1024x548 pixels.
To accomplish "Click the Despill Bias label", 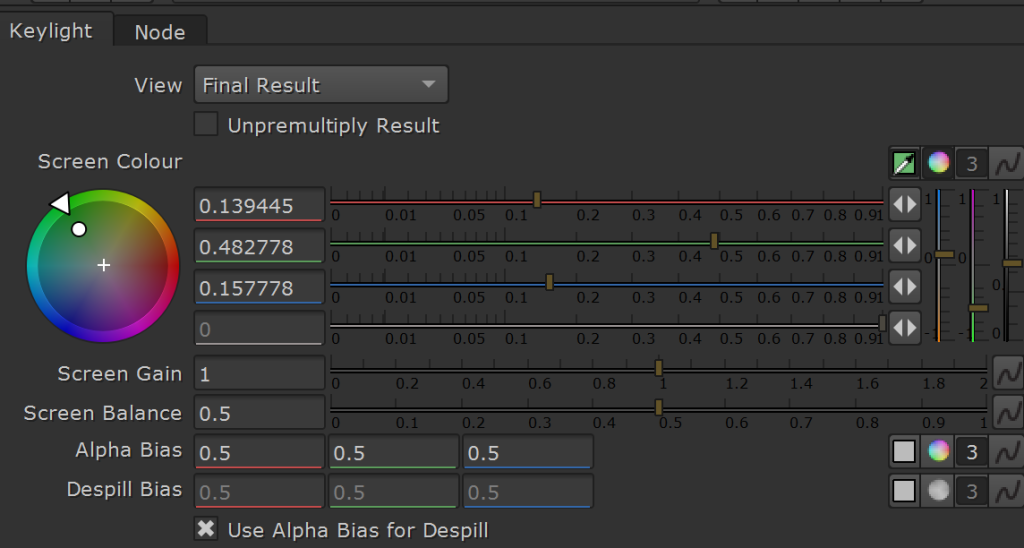I will click(x=124, y=489).
